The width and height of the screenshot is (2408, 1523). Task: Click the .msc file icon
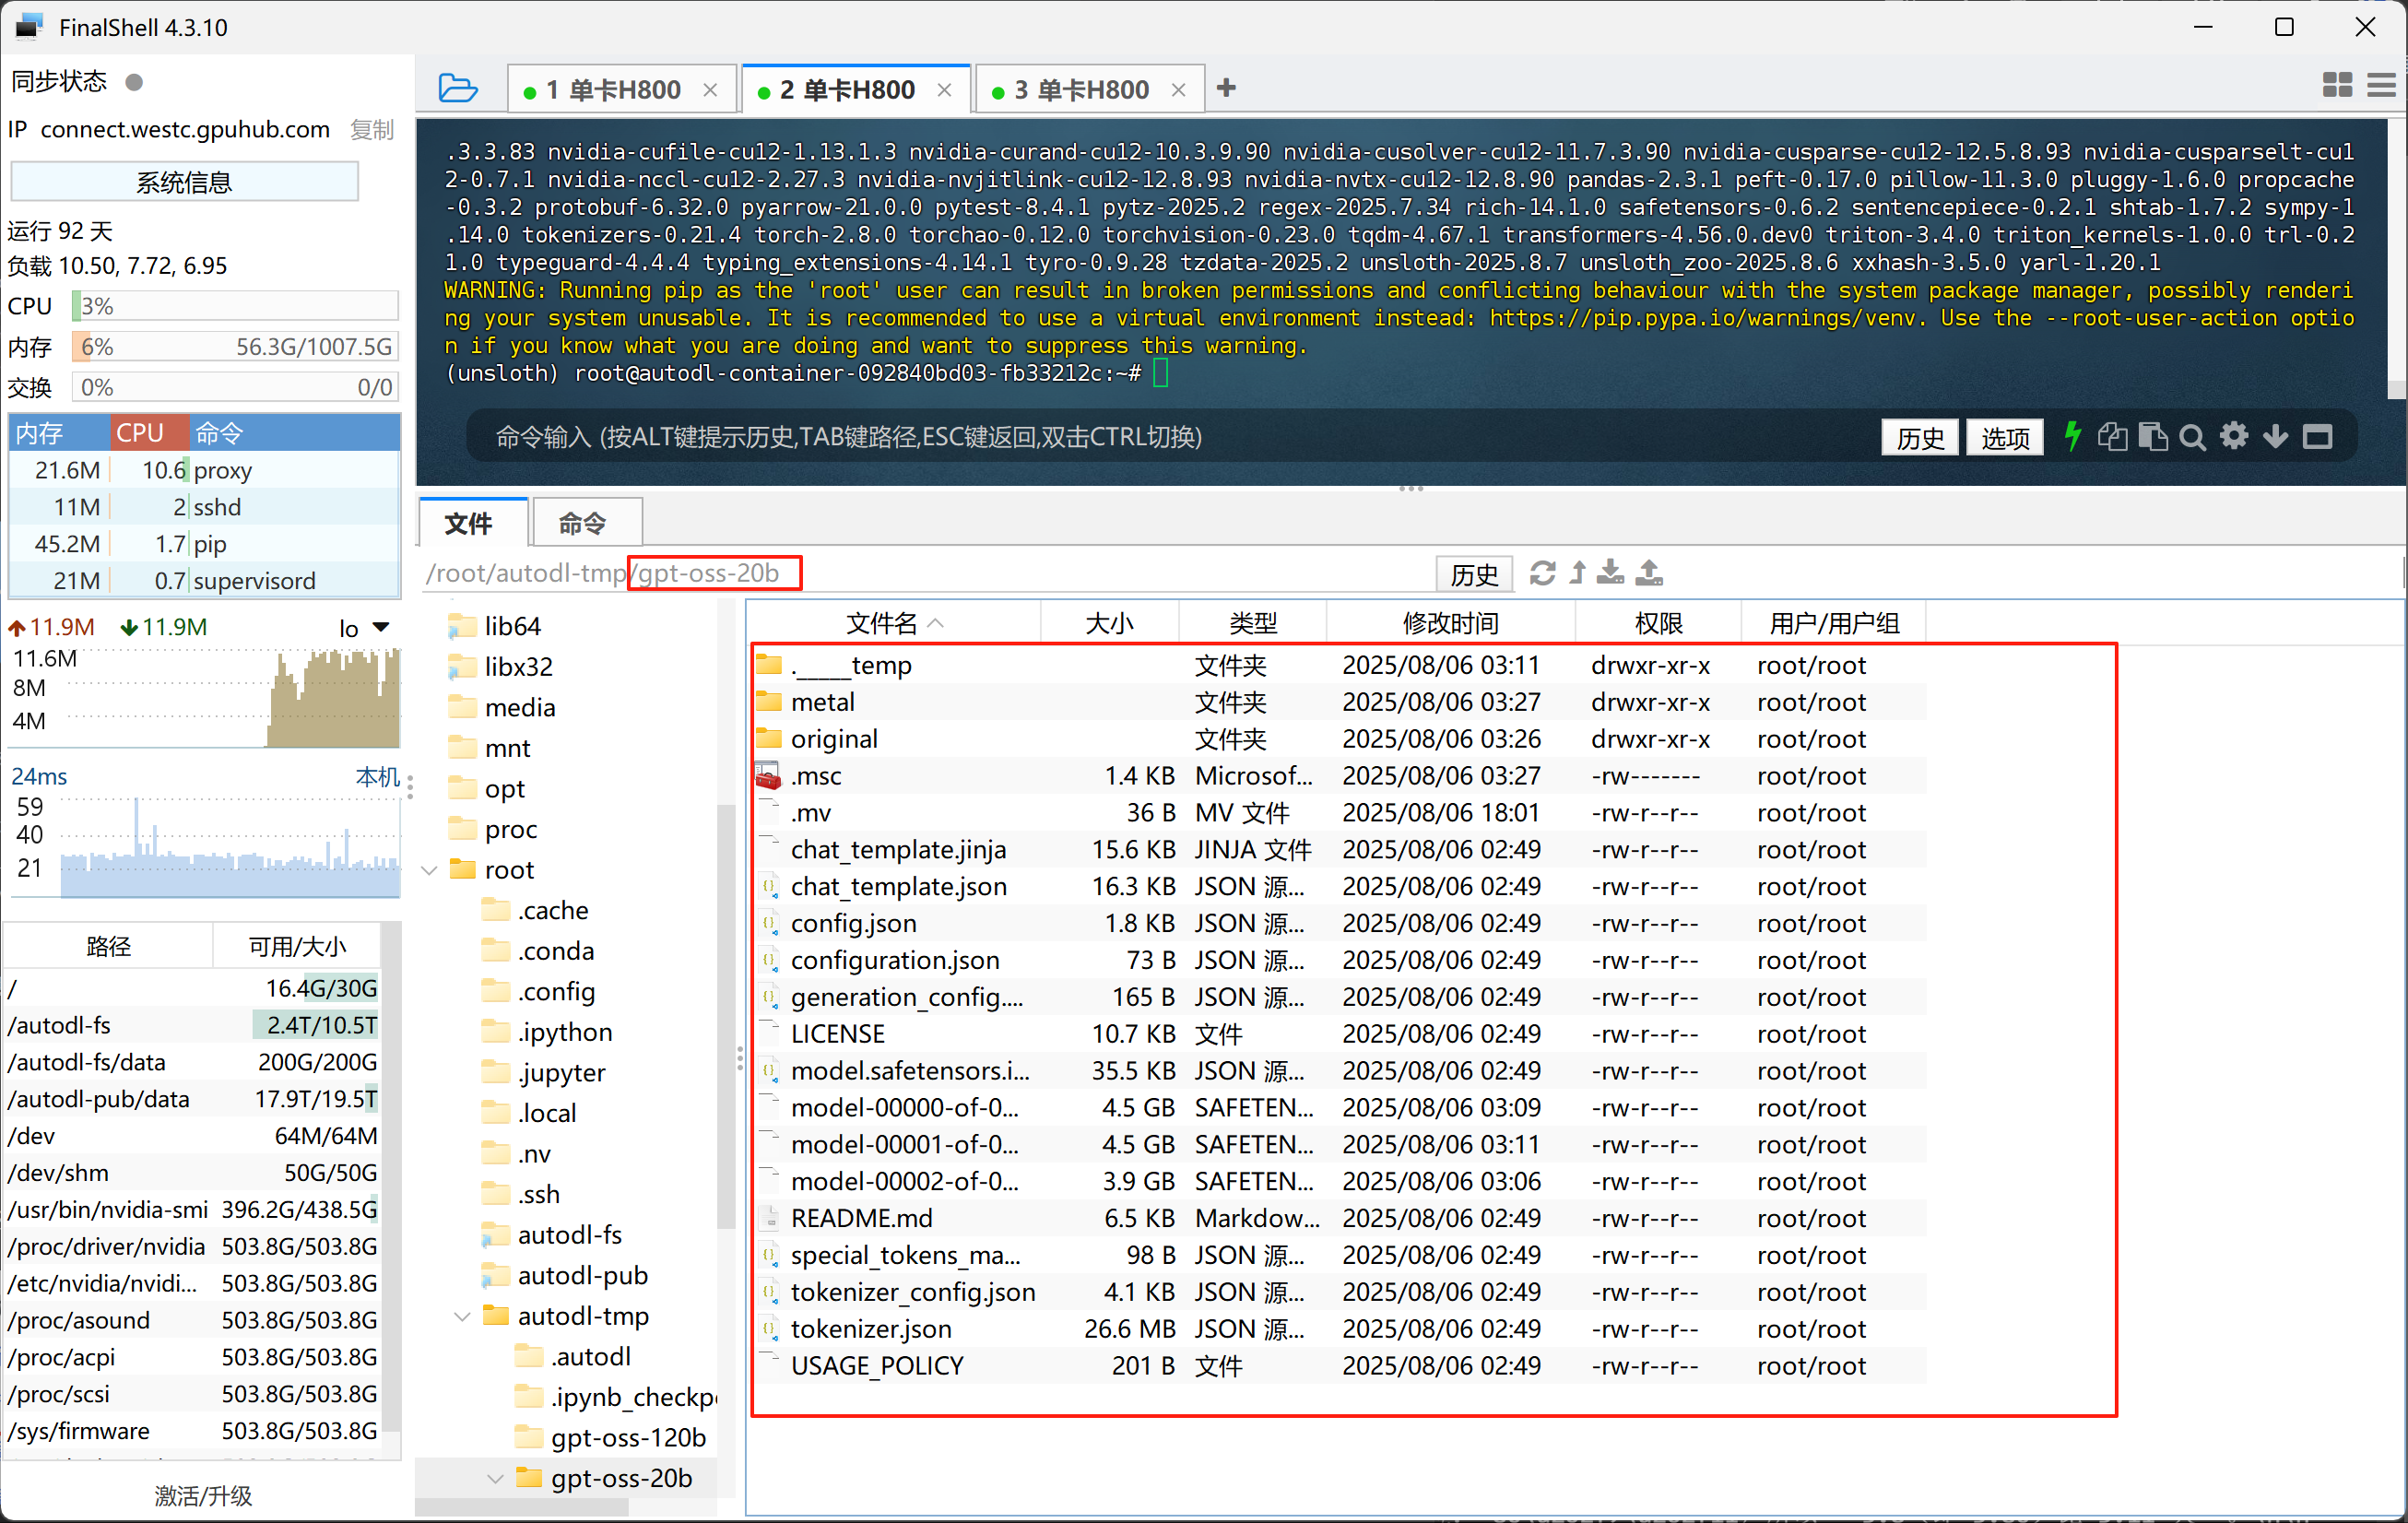point(767,776)
